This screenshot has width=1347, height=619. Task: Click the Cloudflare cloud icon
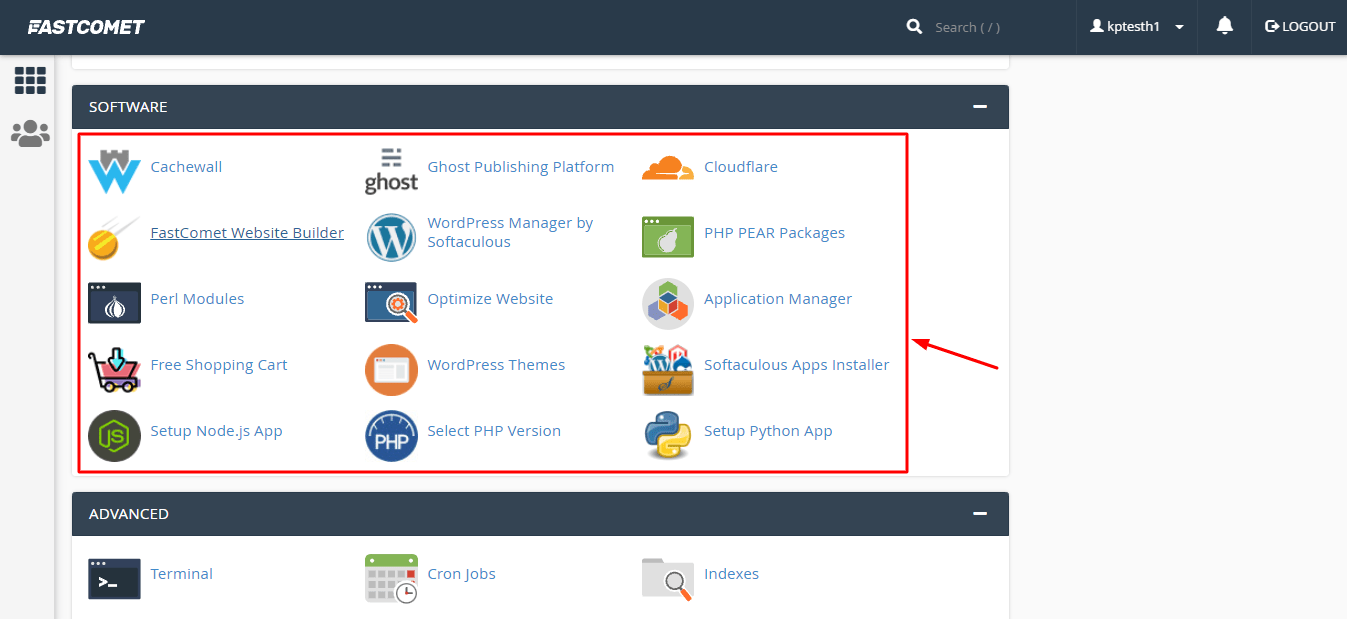tap(667, 168)
